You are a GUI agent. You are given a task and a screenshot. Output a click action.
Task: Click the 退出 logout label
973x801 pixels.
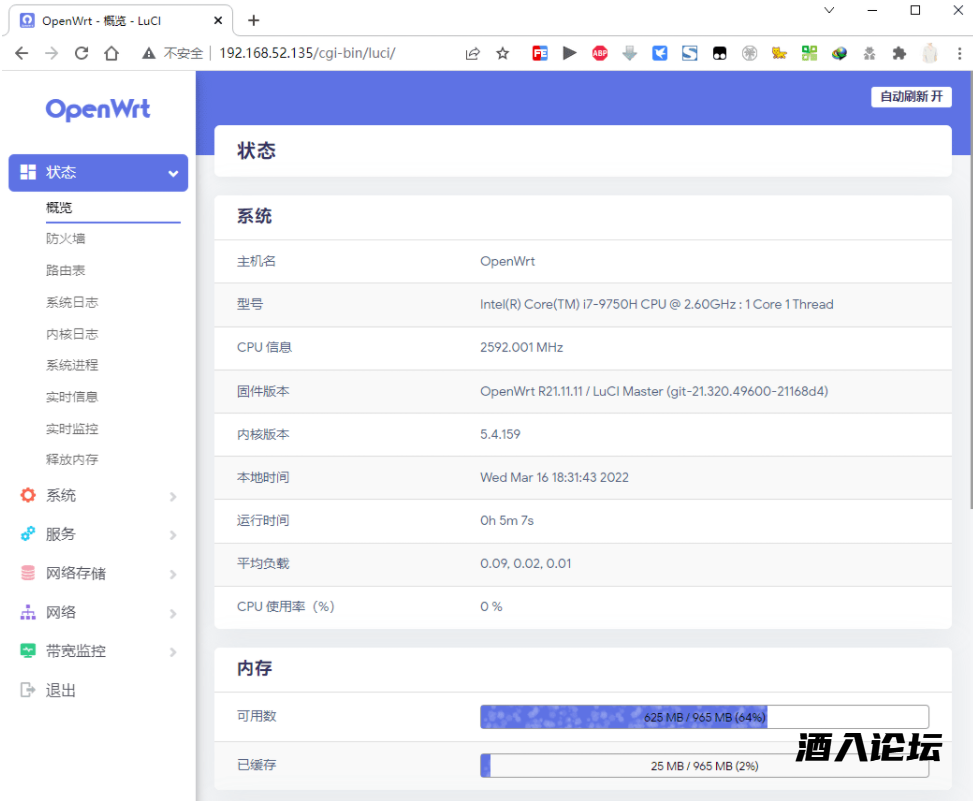(61, 691)
